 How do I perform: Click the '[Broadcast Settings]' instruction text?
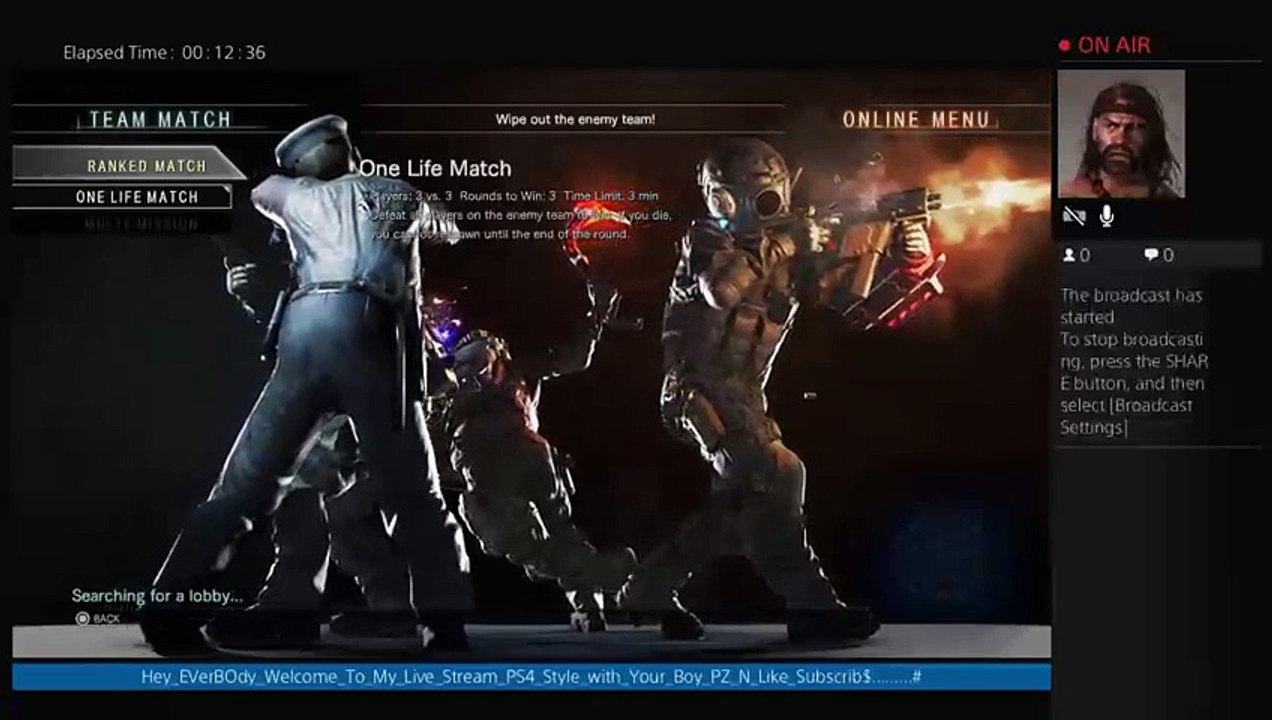tap(1127, 417)
